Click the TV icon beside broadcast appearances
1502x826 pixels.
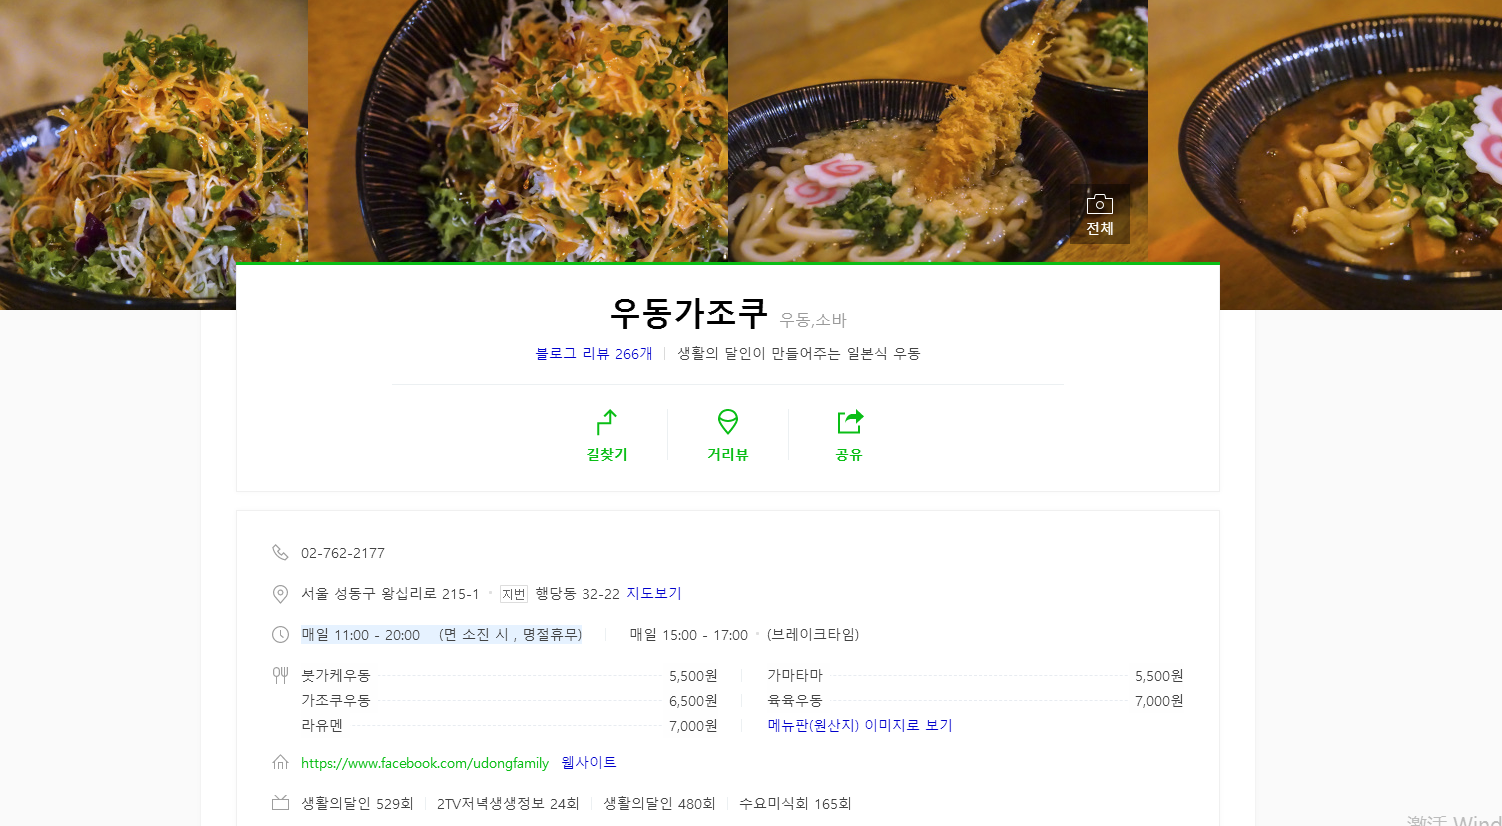pyautogui.click(x=280, y=803)
